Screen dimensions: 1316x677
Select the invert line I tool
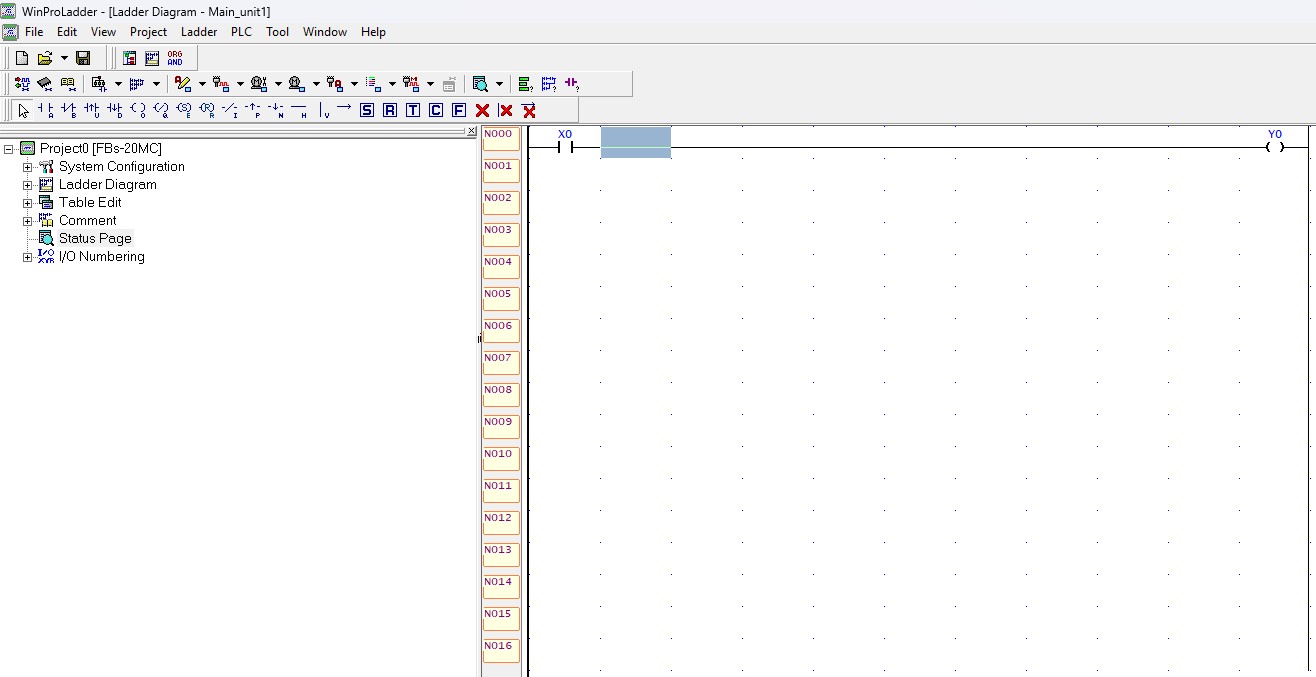[x=230, y=110]
